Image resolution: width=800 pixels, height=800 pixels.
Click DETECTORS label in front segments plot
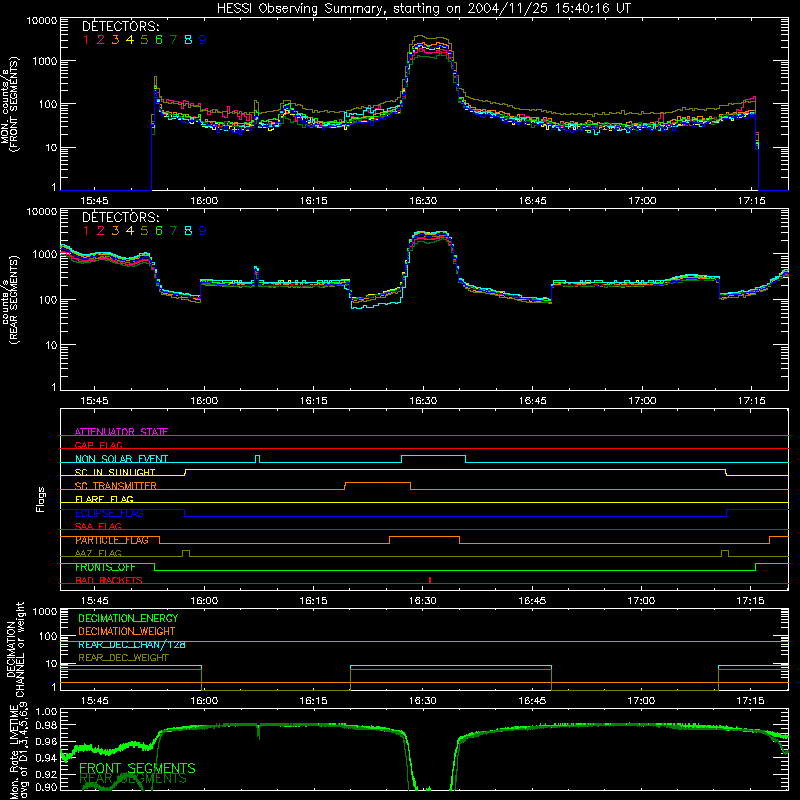[x=120, y=26]
